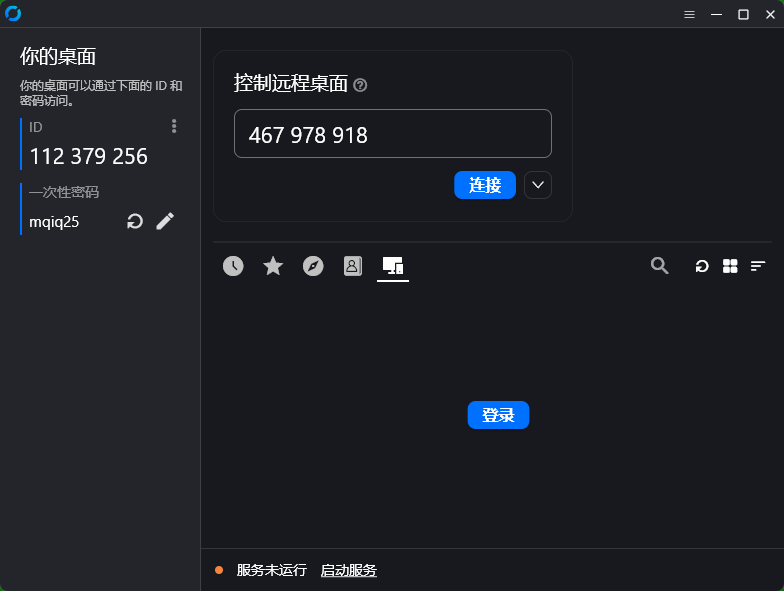Image resolution: width=784 pixels, height=591 pixels.
Task: Open the ID three-dot menu
Action: (174, 126)
